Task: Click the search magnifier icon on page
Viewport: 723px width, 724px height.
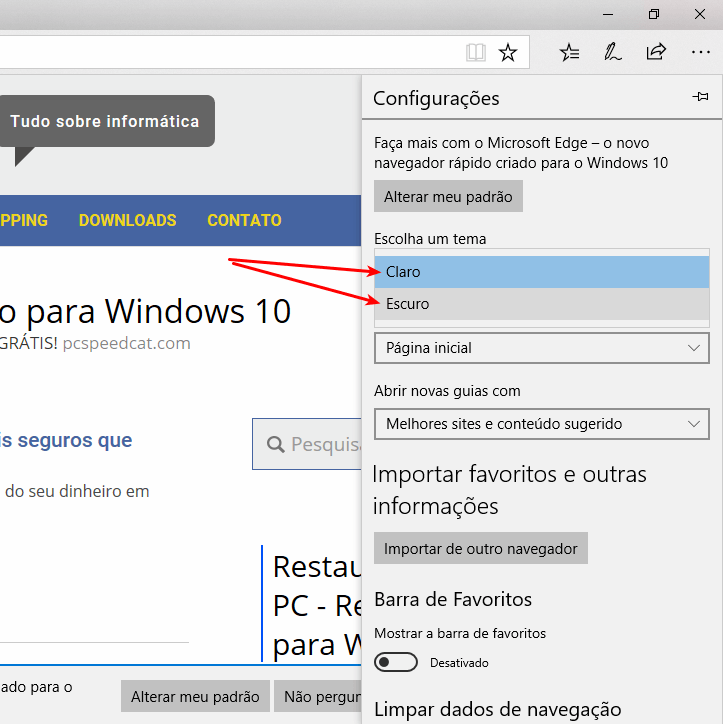Action: point(276,444)
